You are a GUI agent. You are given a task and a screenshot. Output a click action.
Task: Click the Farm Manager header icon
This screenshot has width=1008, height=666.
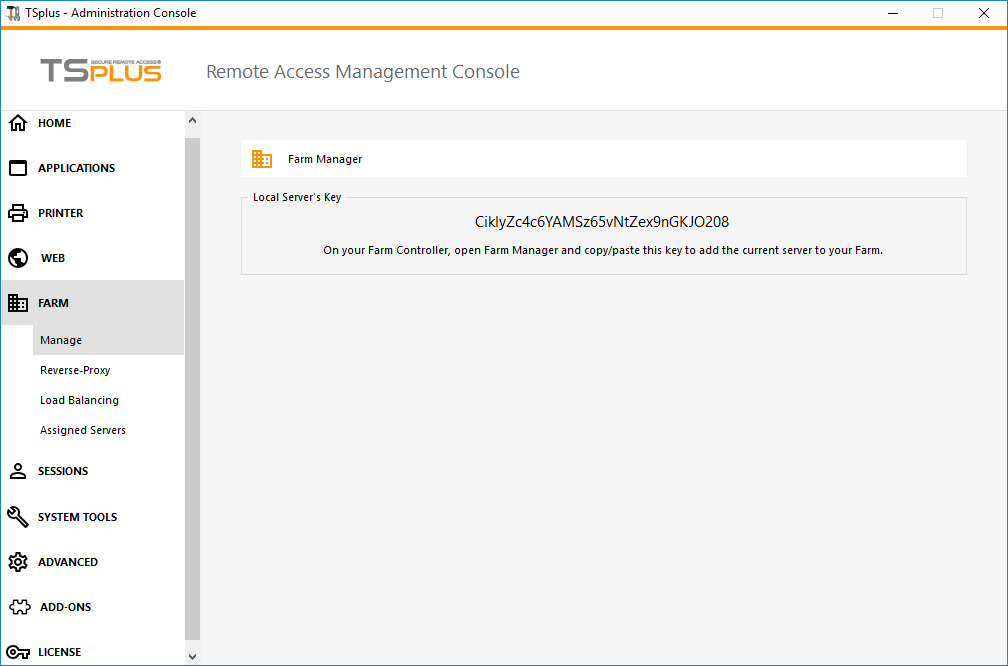261,158
